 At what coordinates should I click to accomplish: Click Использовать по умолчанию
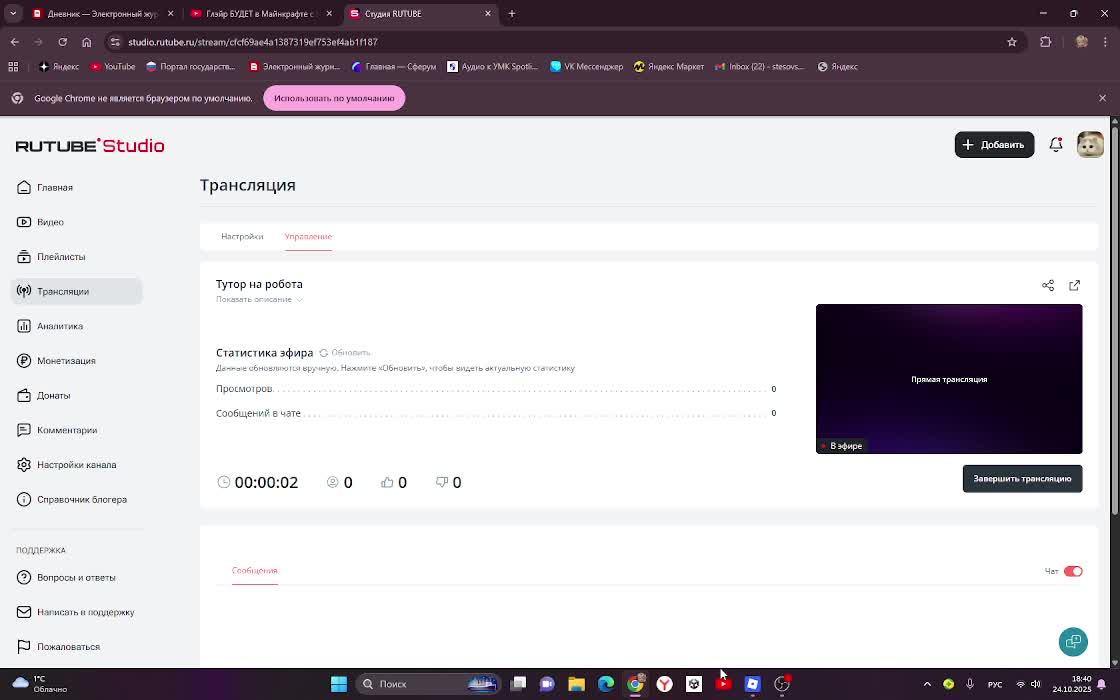pos(334,99)
